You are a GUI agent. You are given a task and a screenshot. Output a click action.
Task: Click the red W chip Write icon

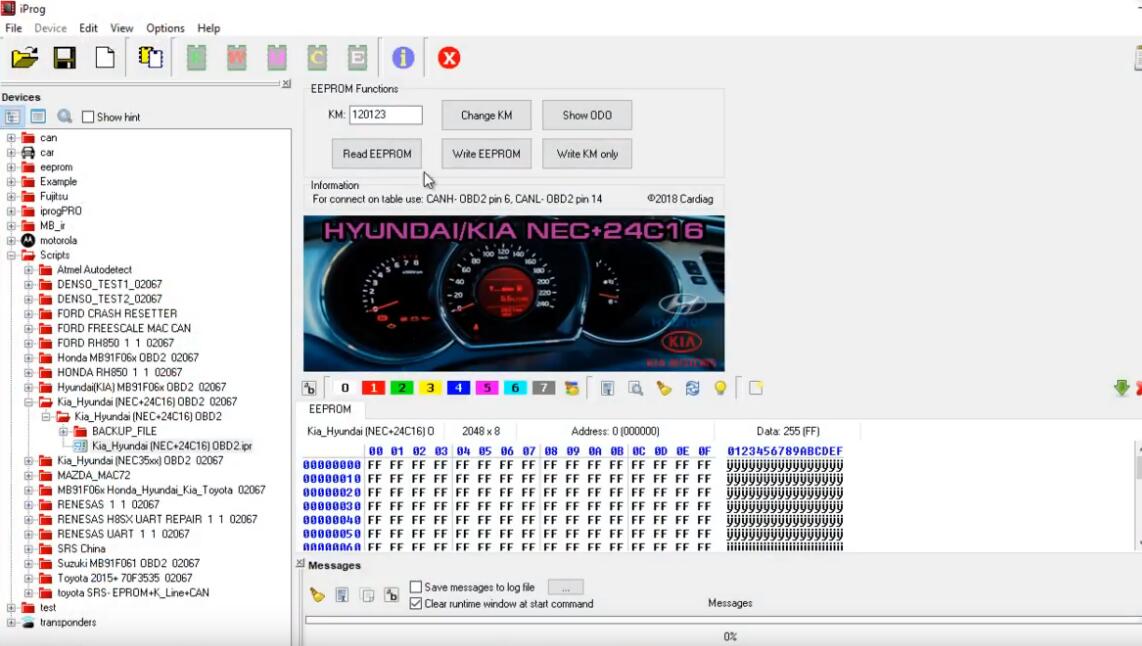point(237,58)
